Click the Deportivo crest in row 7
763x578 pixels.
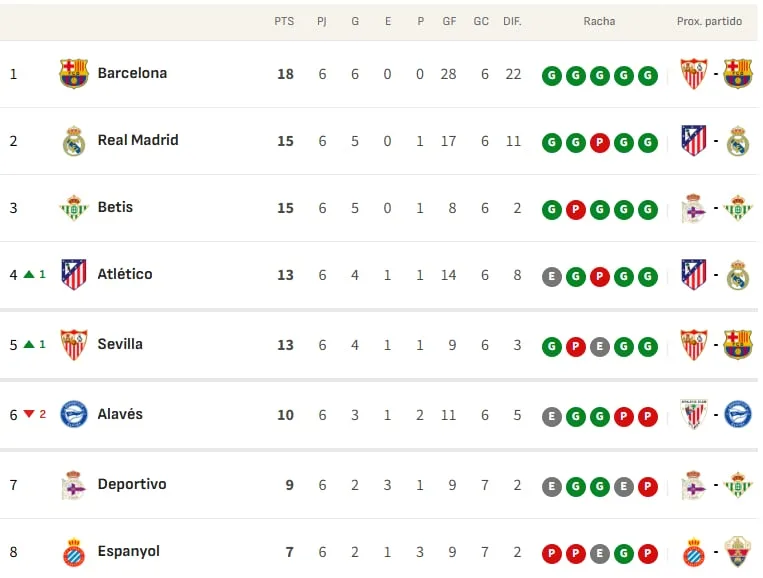tap(73, 485)
